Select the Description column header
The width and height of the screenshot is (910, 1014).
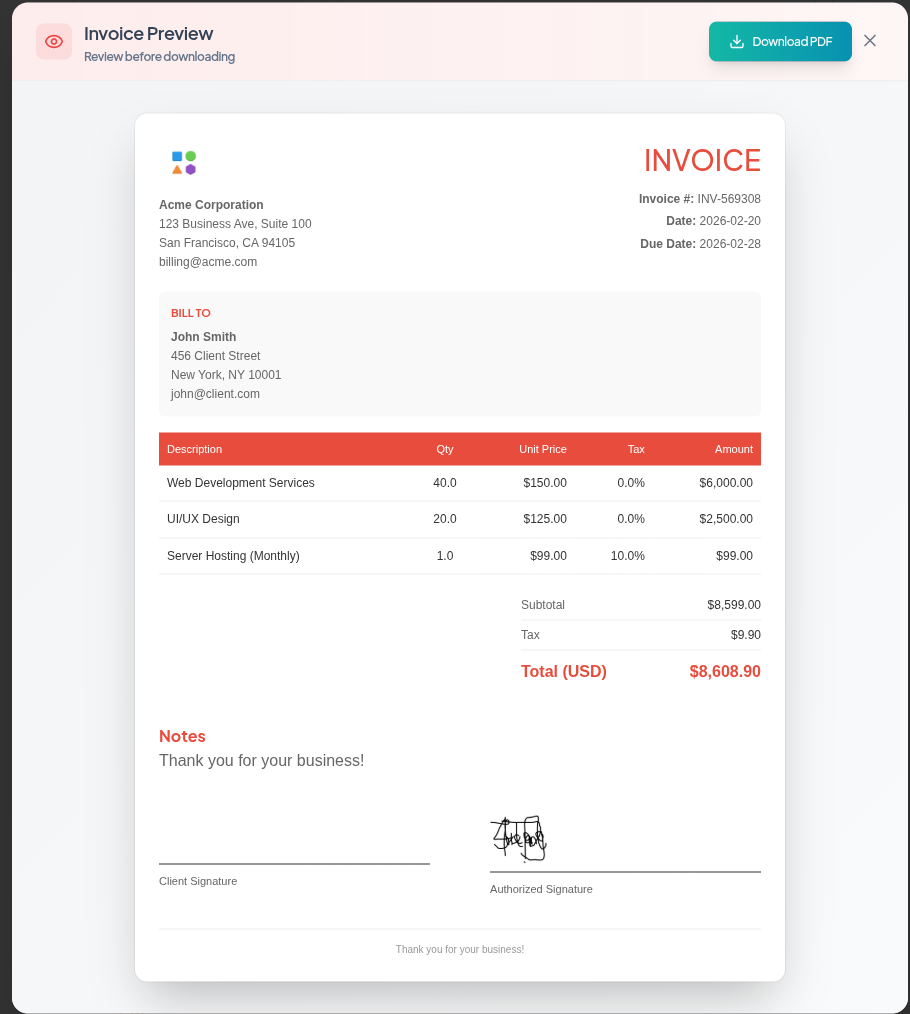click(x=194, y=449)
